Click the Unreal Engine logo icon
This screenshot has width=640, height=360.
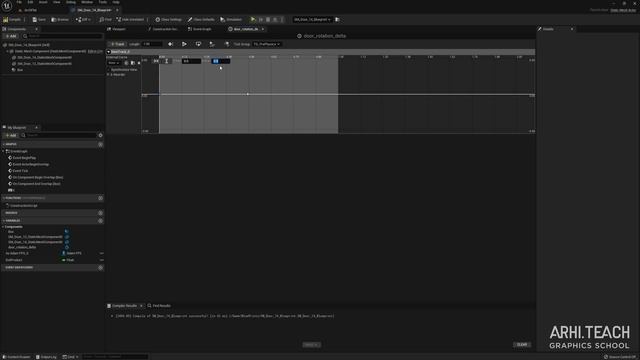coord(7,6)
